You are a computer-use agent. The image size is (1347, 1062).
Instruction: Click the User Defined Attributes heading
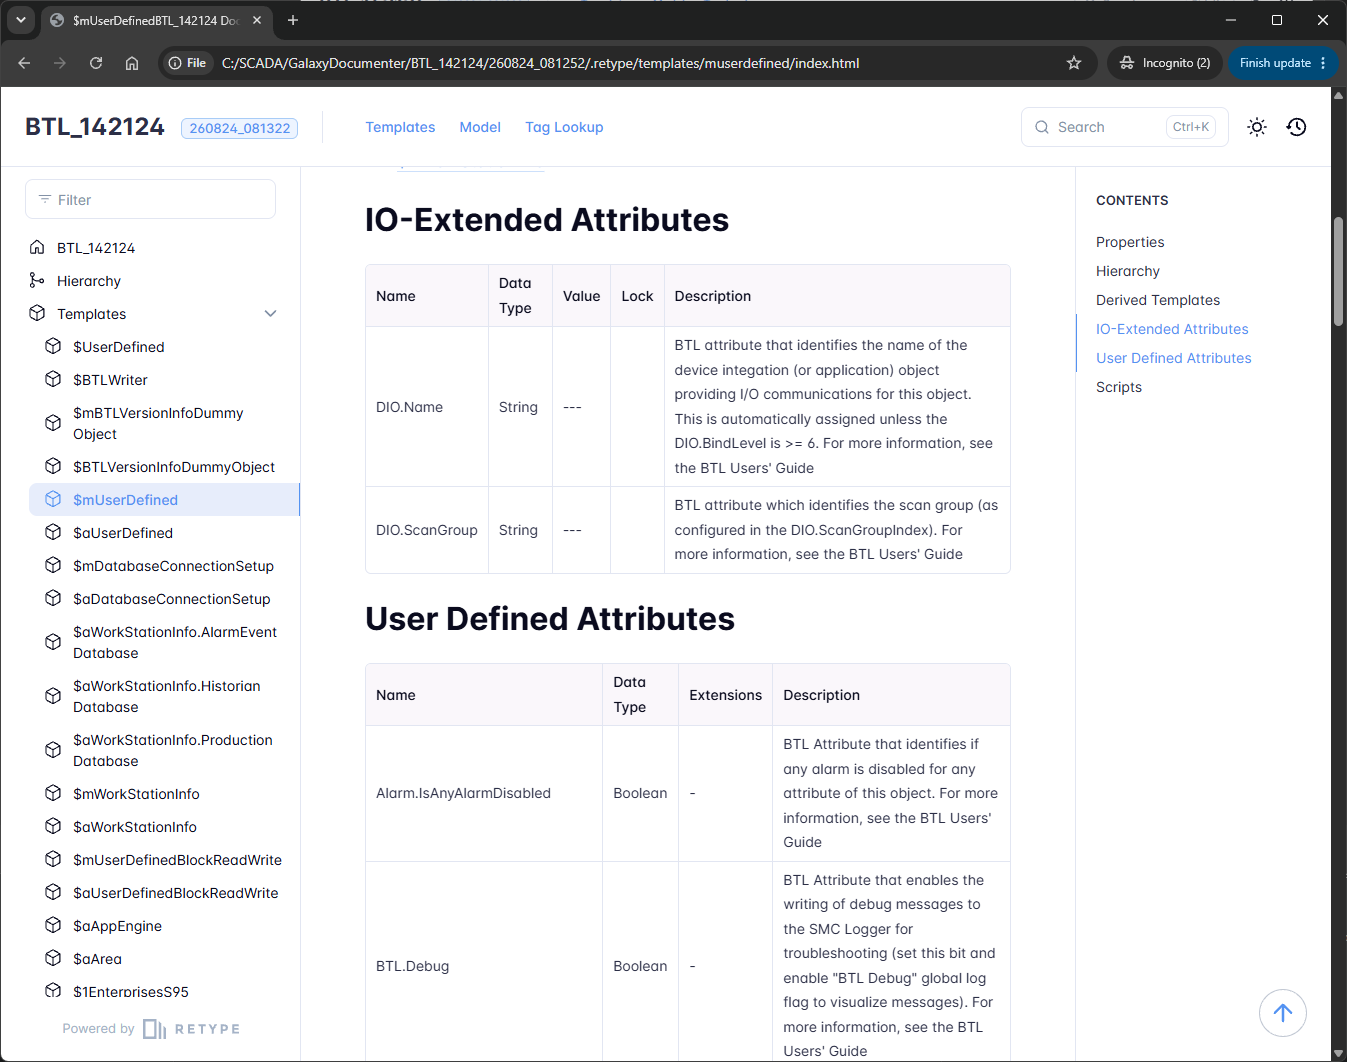click(x=550, y=619)
